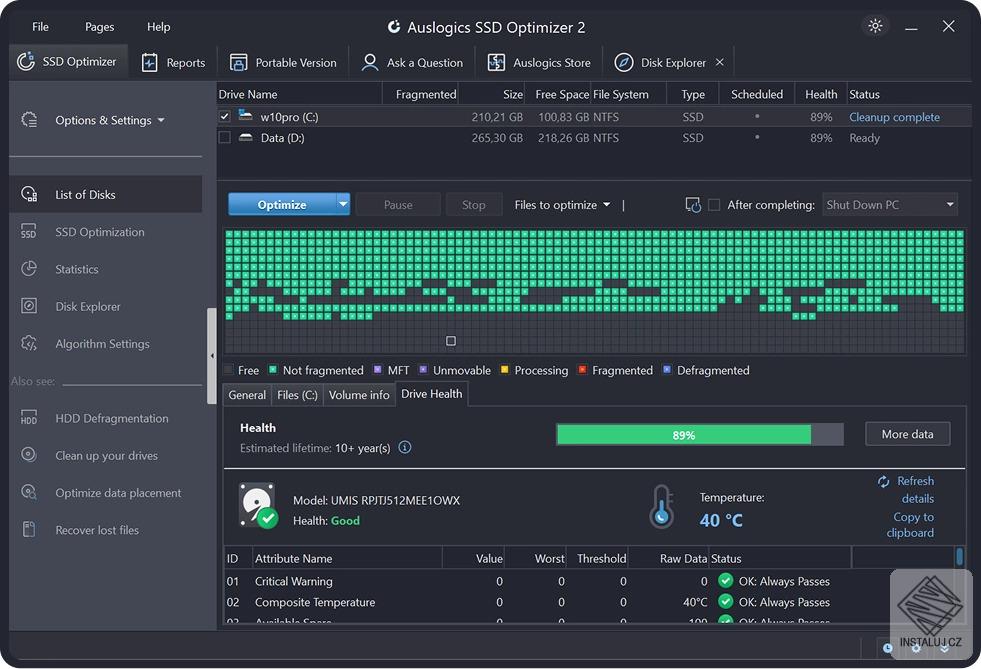The image size is (981, 669).
Task: Click the green OK icon for Critical Warning
Action: click(725, 581)
